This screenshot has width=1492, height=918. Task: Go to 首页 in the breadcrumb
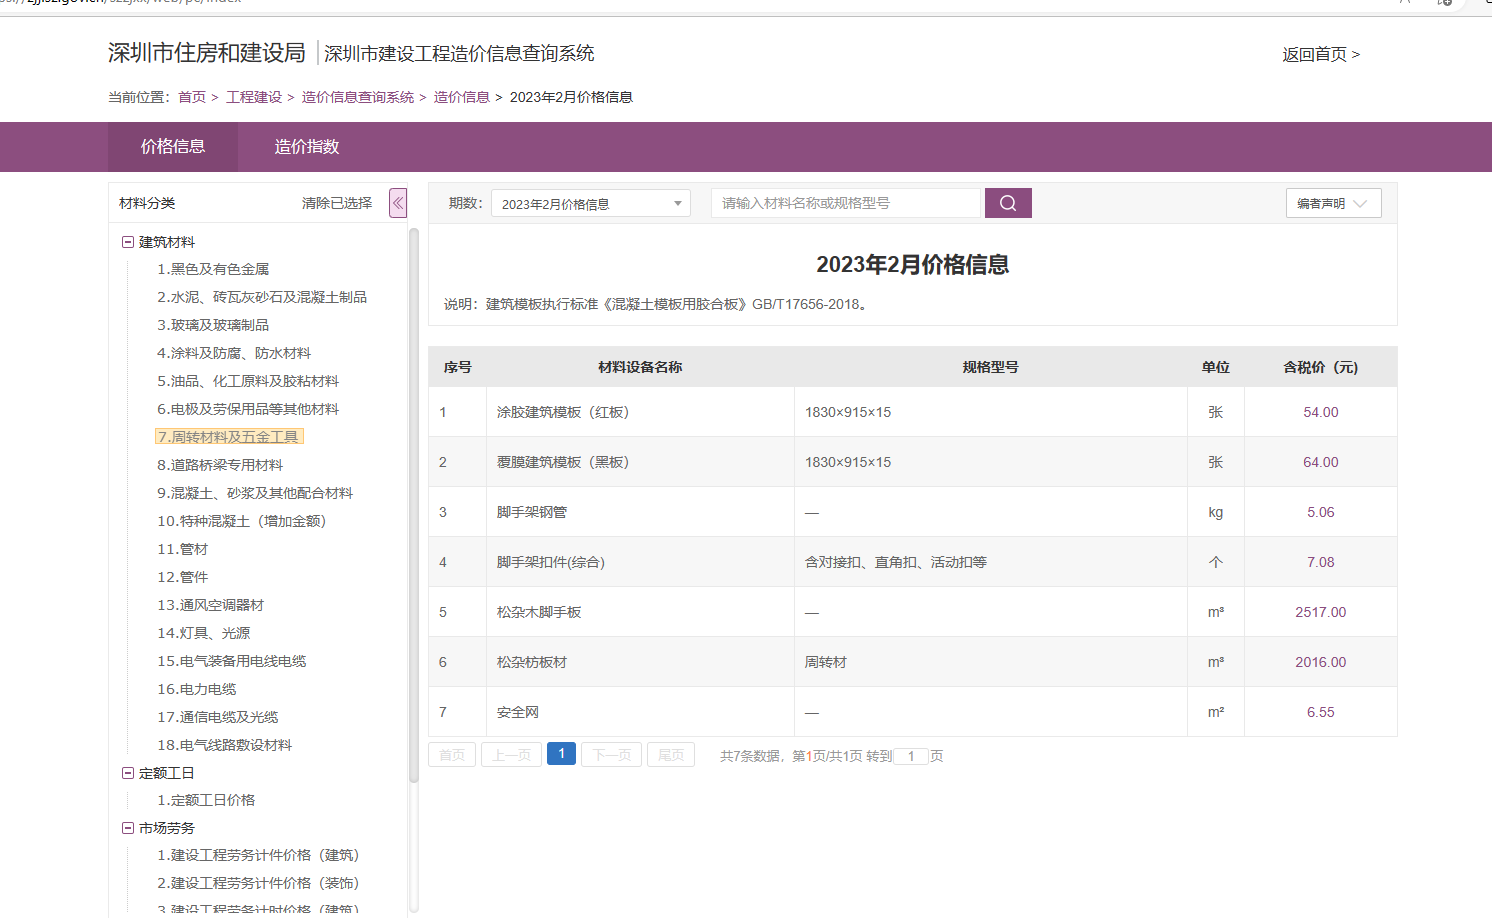pyautogui.click(x=192, y=97)
